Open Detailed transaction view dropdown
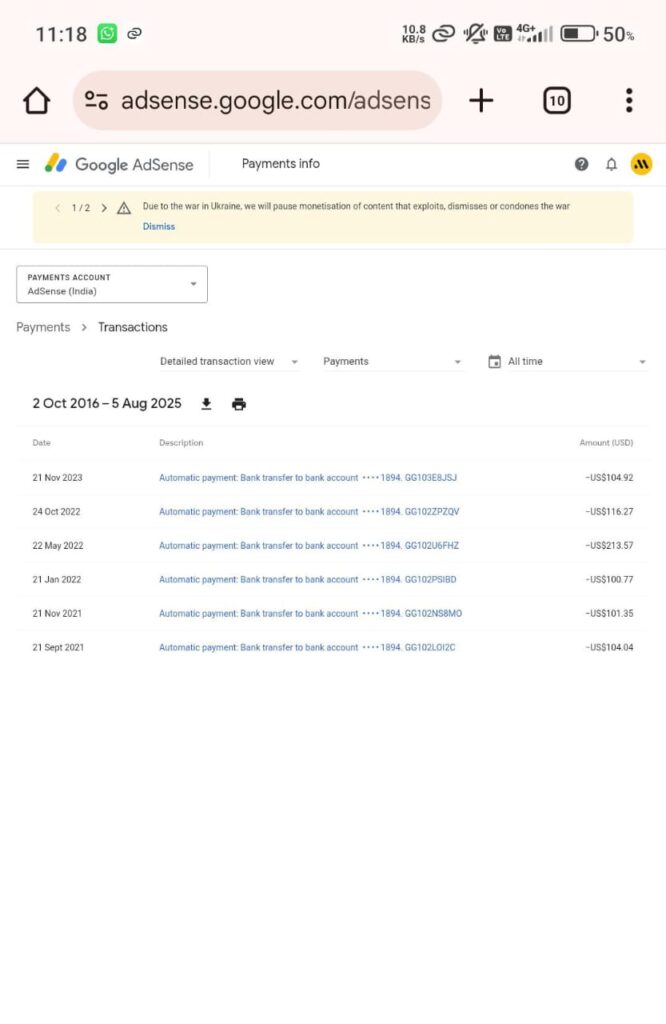Screen dimensions: 666x1024 pyautogui.click(x=229, y=361)
